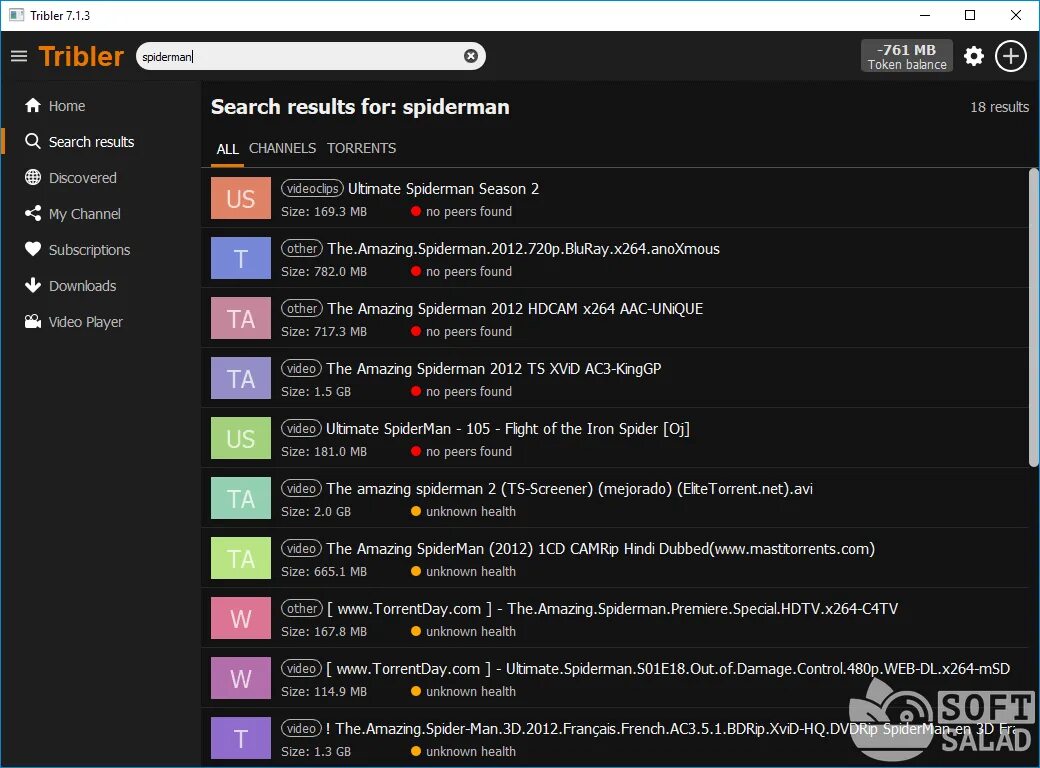
Task: Click the 18 results counter
Action: point(999,107)
